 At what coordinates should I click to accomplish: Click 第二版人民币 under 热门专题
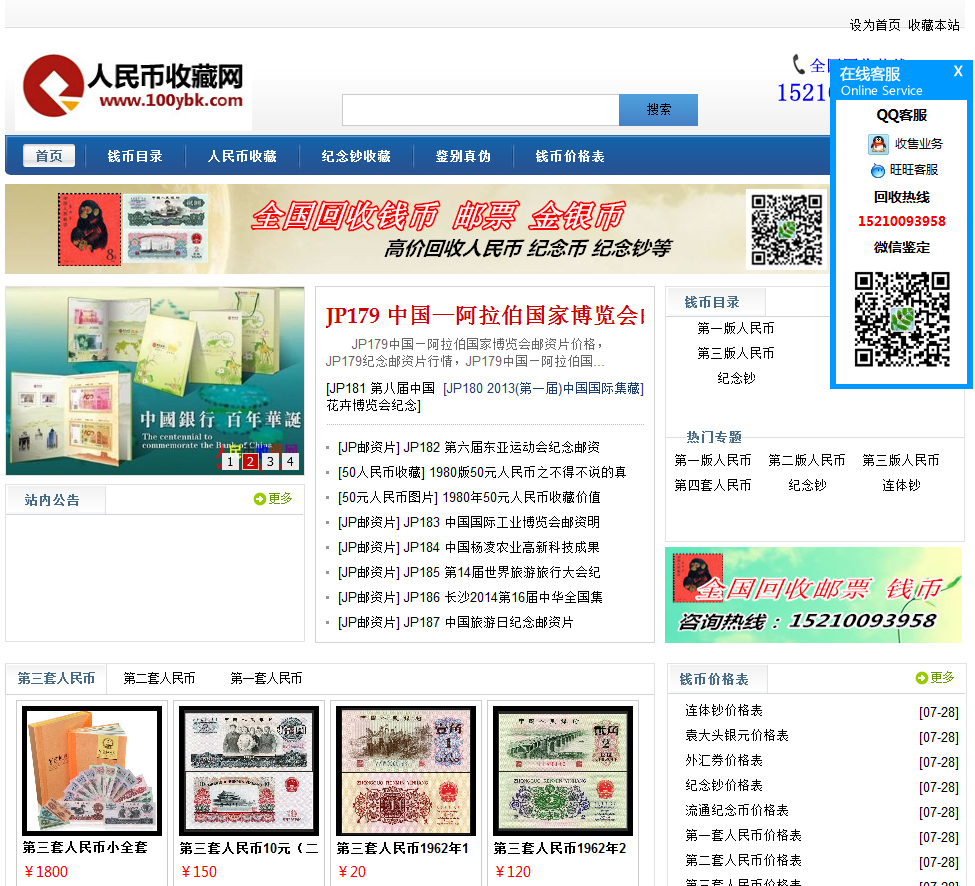[806, 460]
